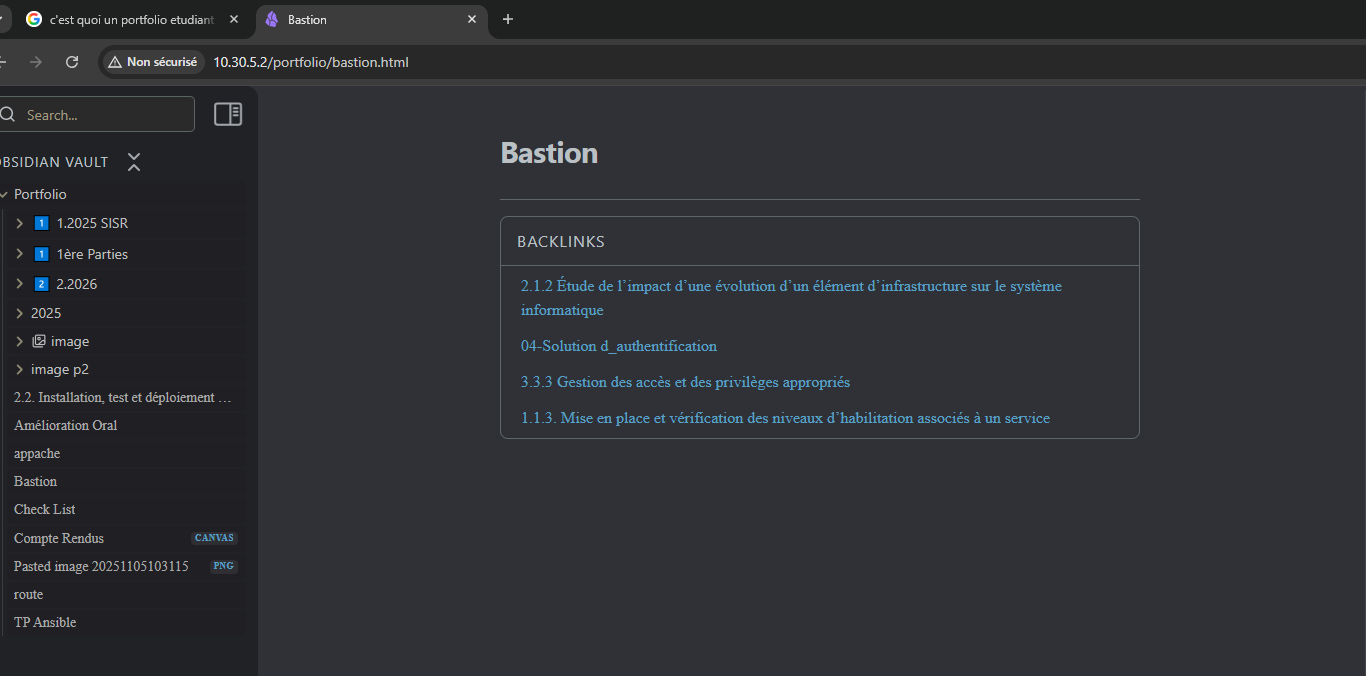The height and width of the screenshot is (676, 1366).
Task: Open the 04-Solution d_authentification backlink
Action: (x=618, y=346)
